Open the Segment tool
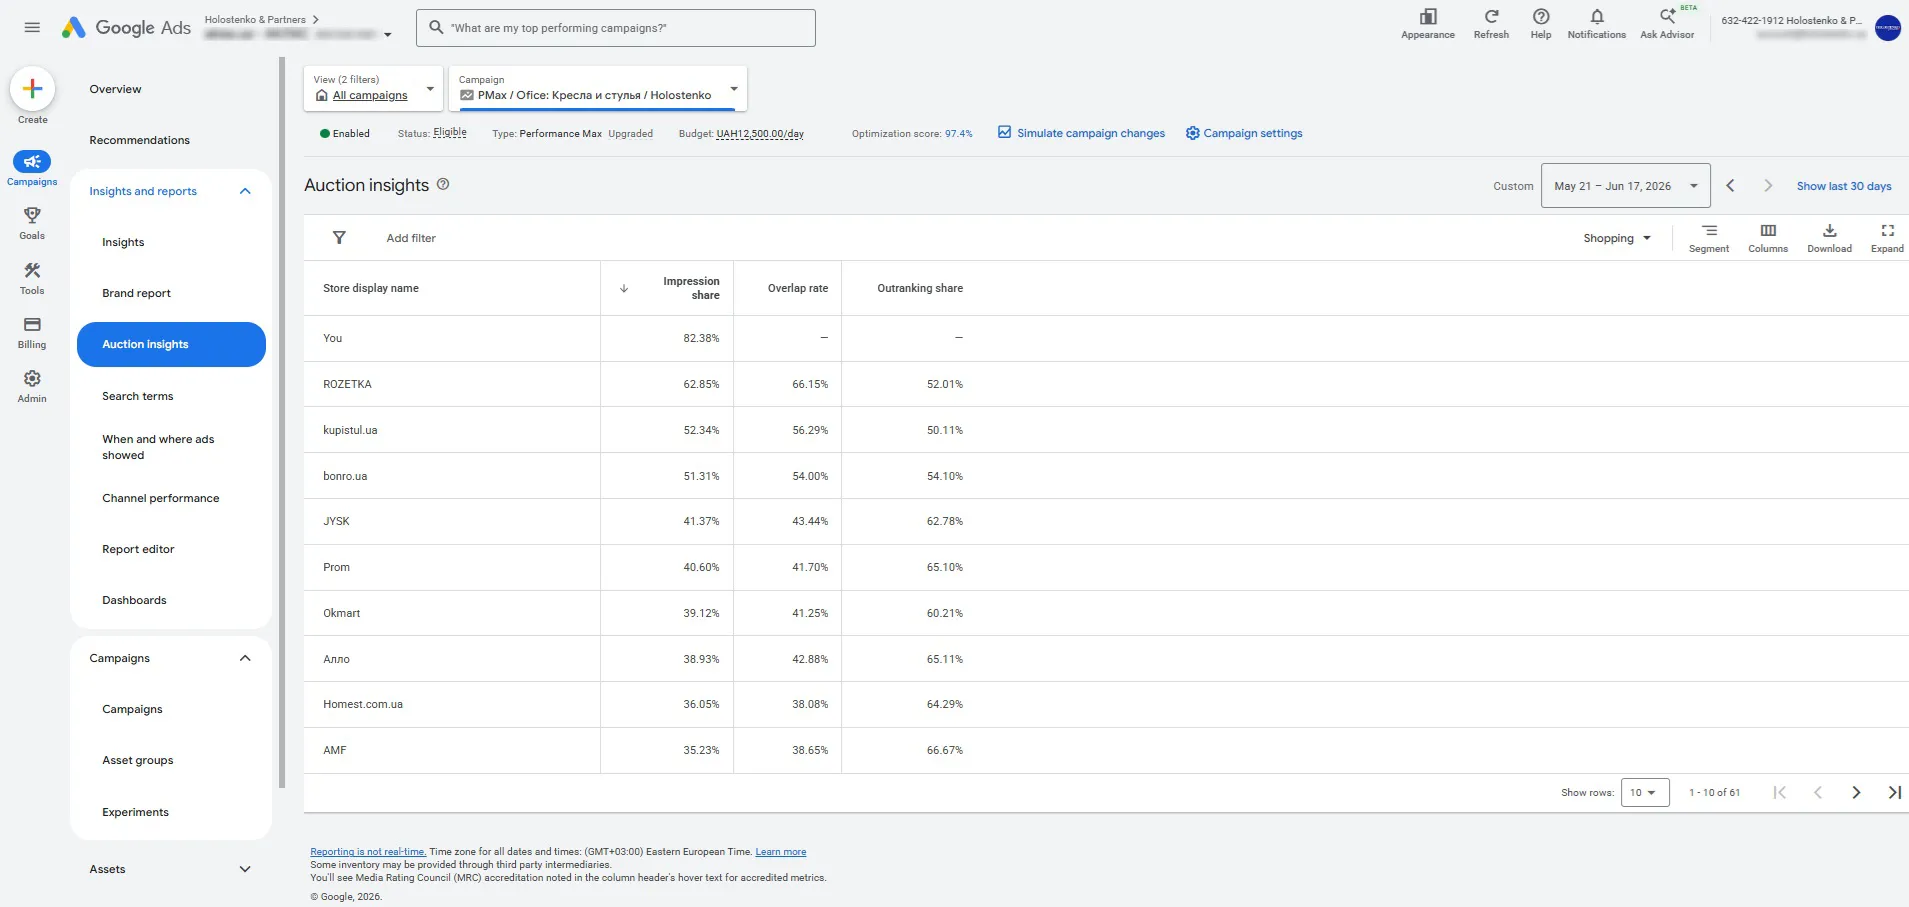This screenshot has width=1909, height=907. coord(1709,238)
